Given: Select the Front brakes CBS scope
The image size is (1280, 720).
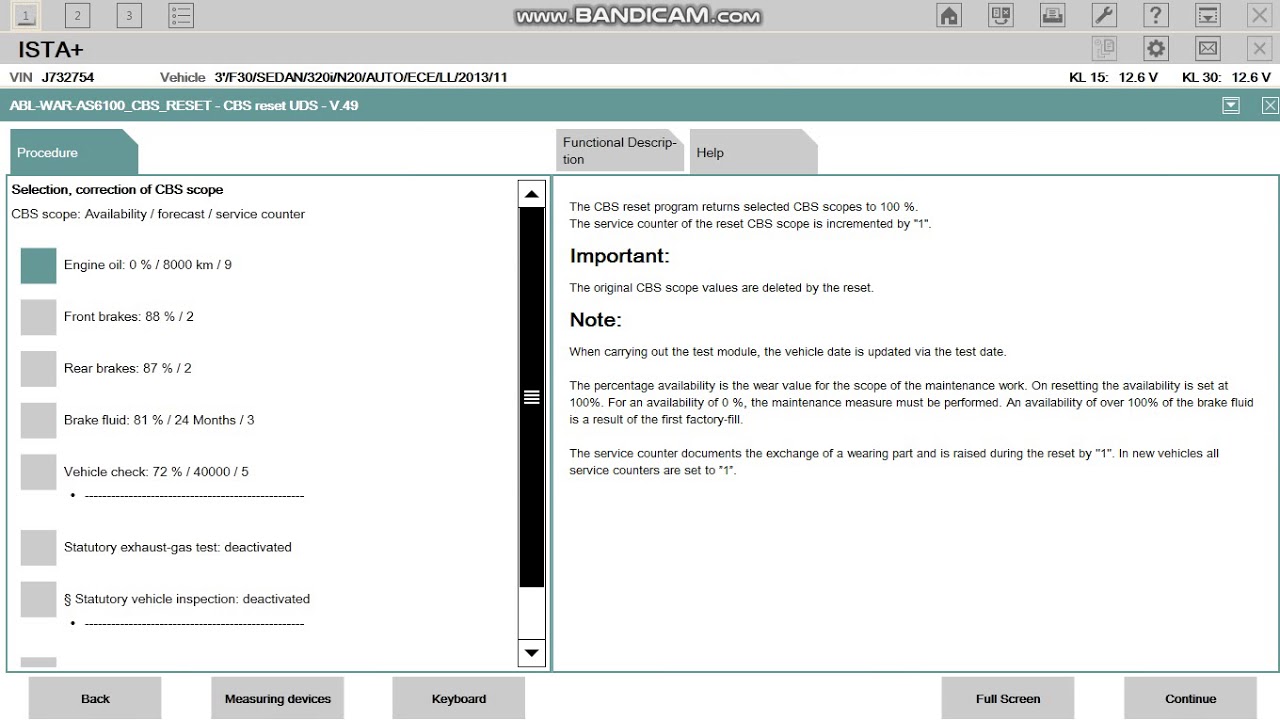Looking at the screenshot, I should pyautogui.click(x=39, y=317).
